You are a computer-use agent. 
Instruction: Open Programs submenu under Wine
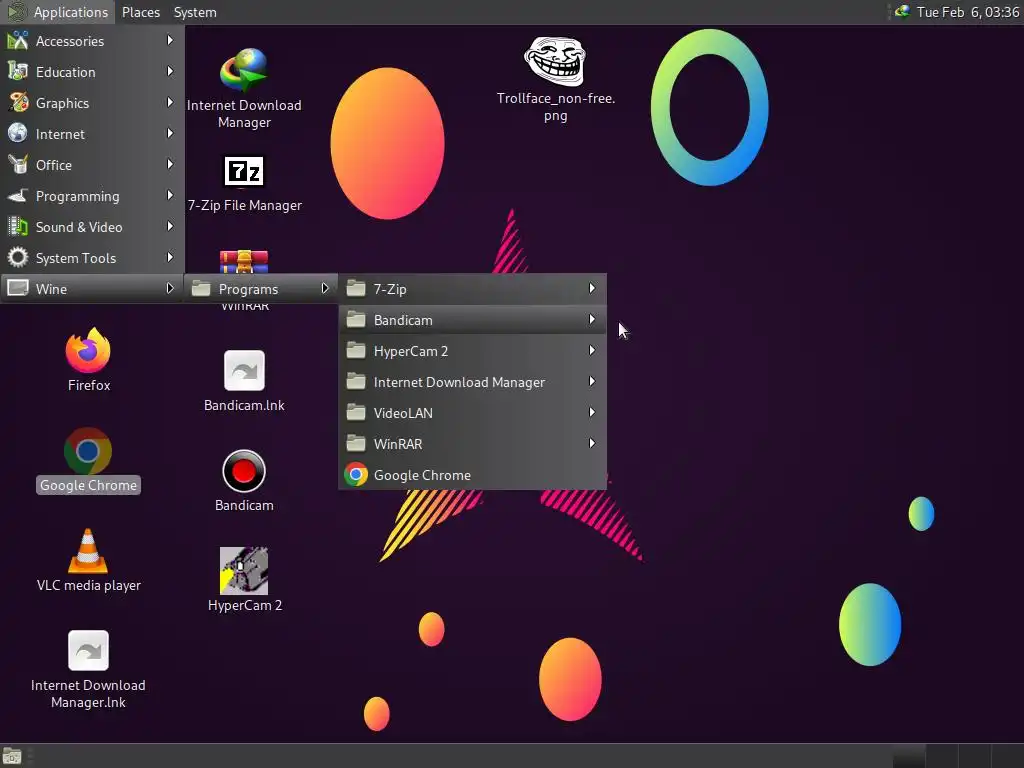261,289
